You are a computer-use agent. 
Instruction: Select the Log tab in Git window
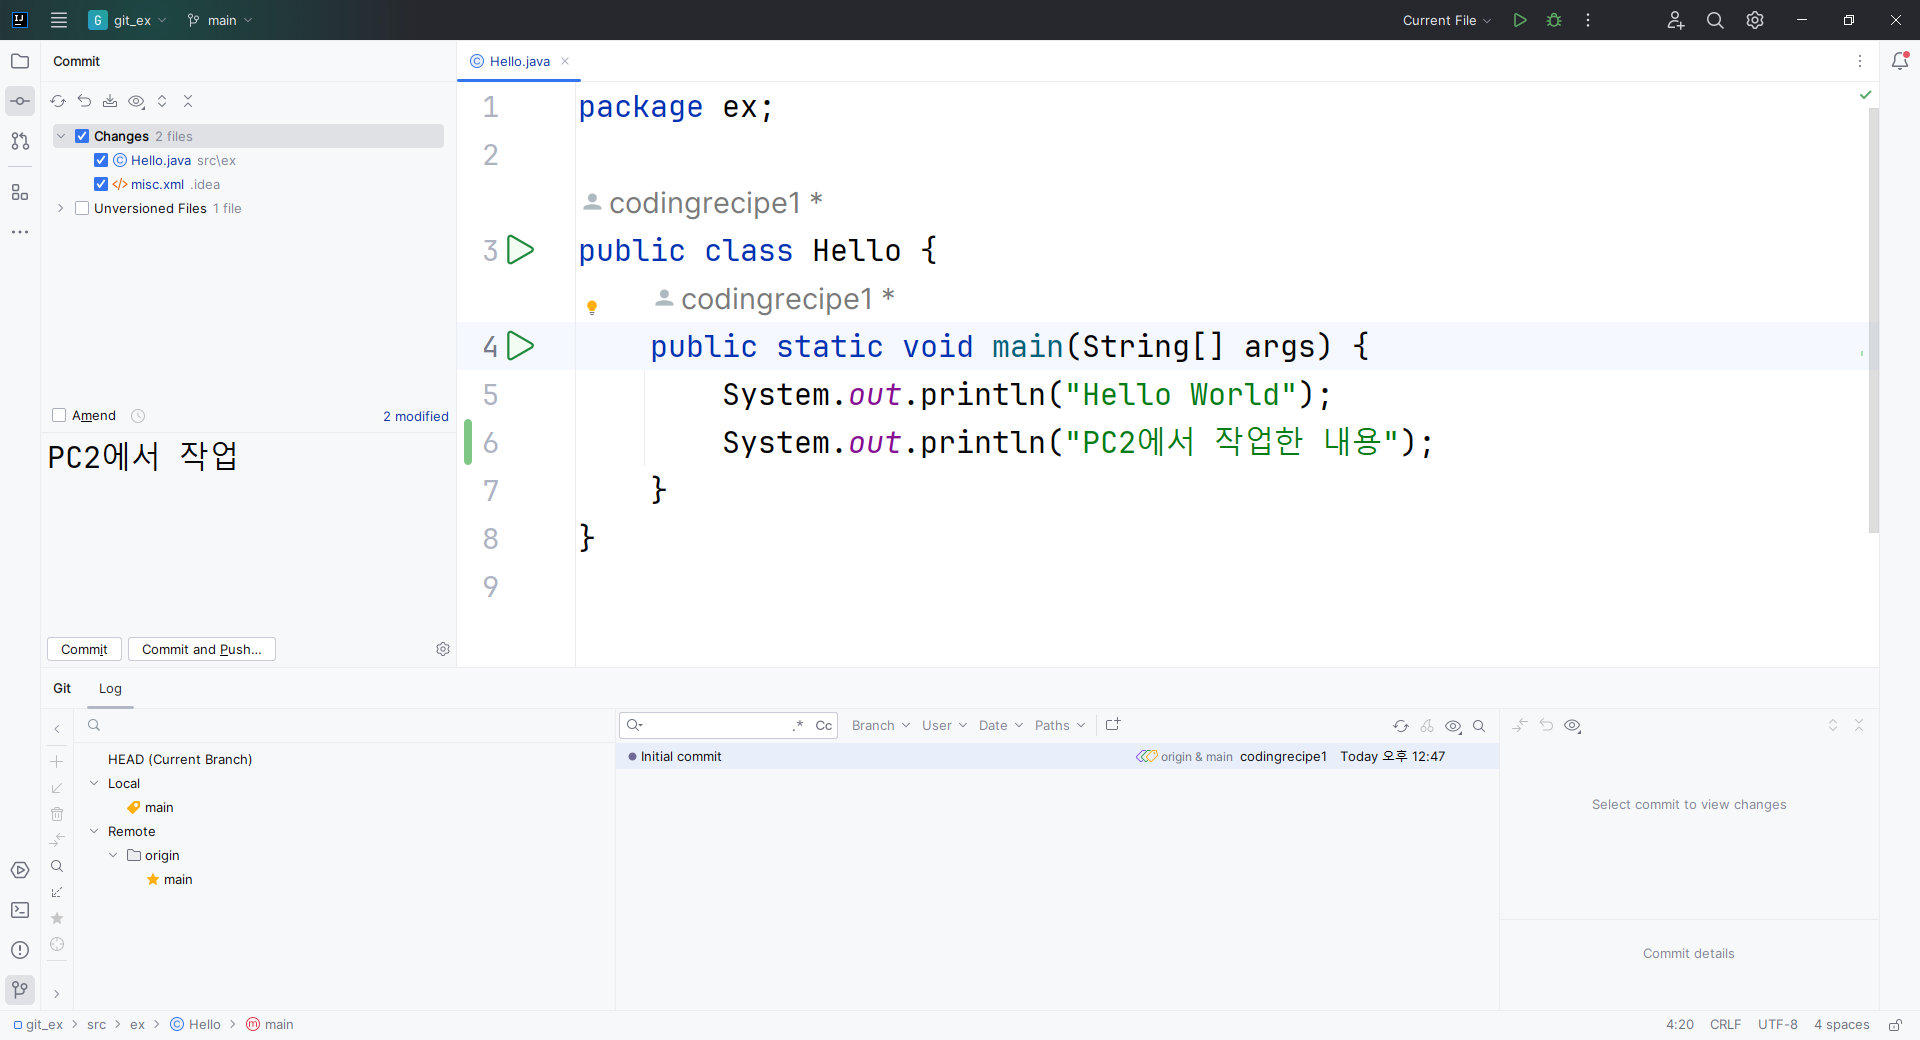coord(110,688)
